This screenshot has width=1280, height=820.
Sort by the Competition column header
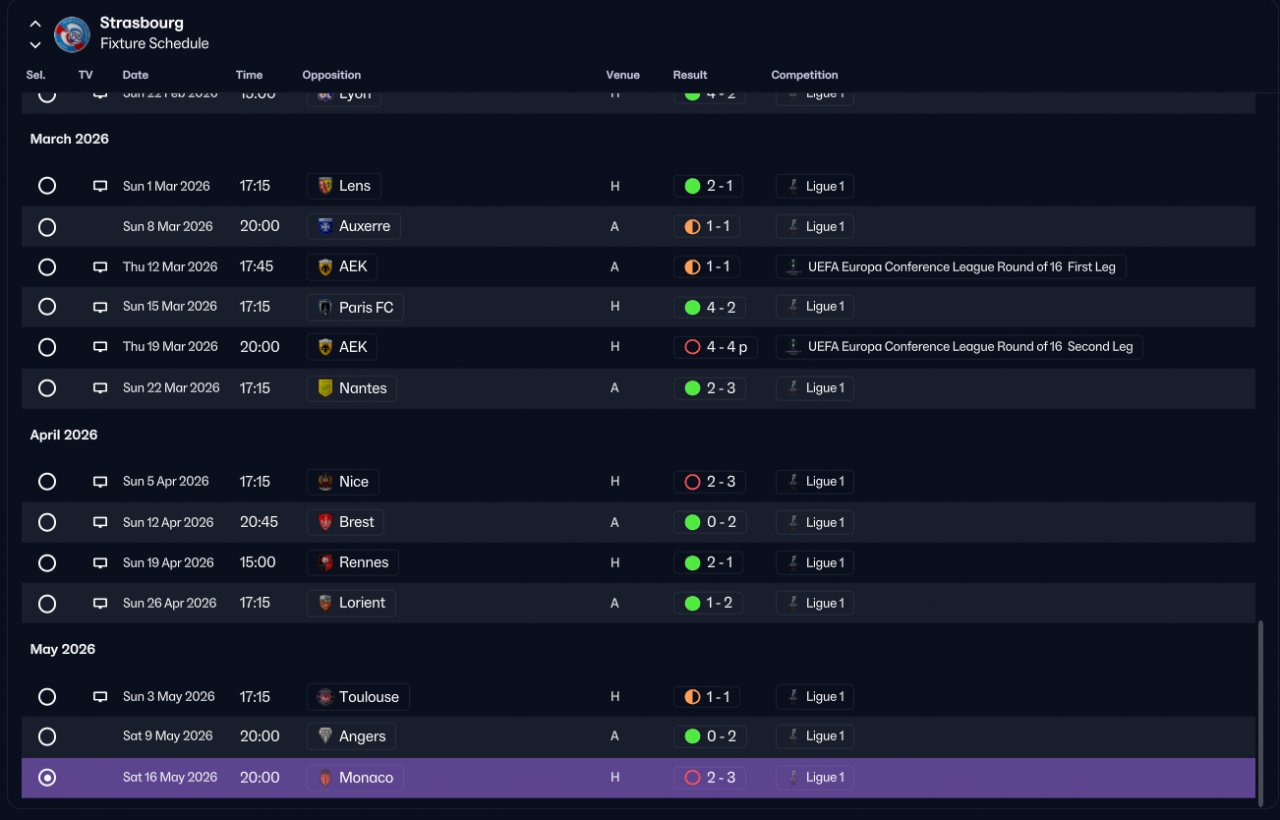(x=804, y=75)
